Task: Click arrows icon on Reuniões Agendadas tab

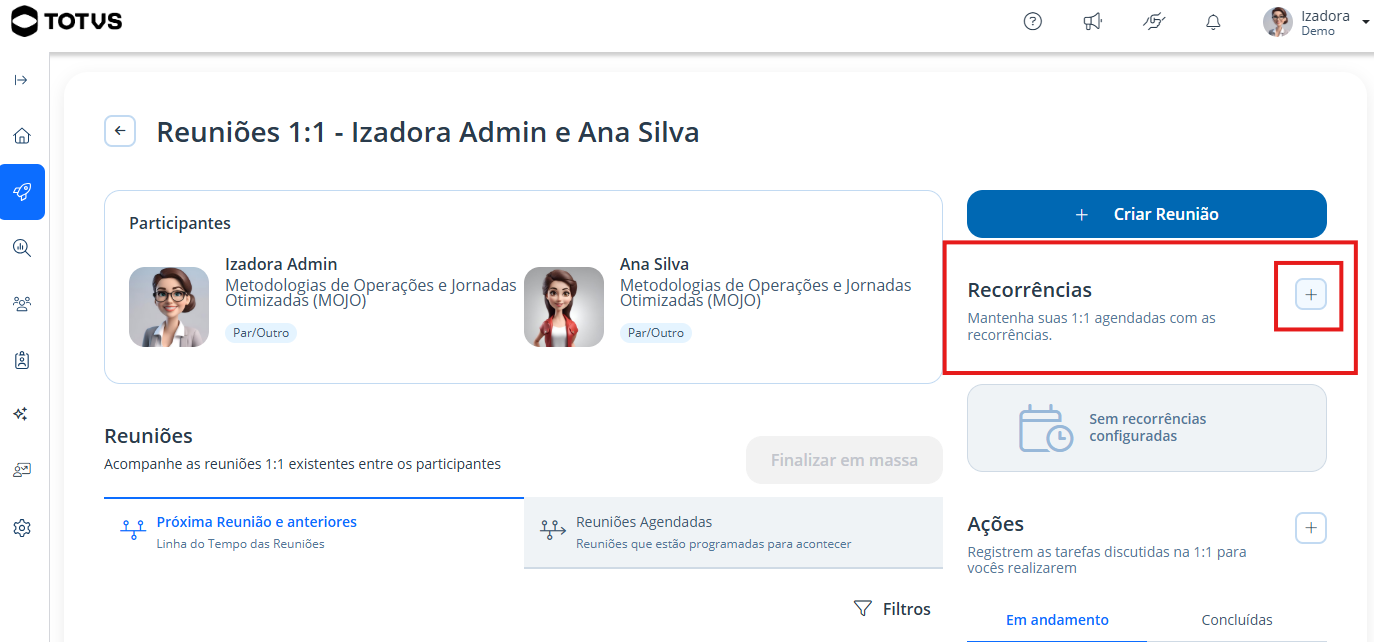Action: [553, 530]
